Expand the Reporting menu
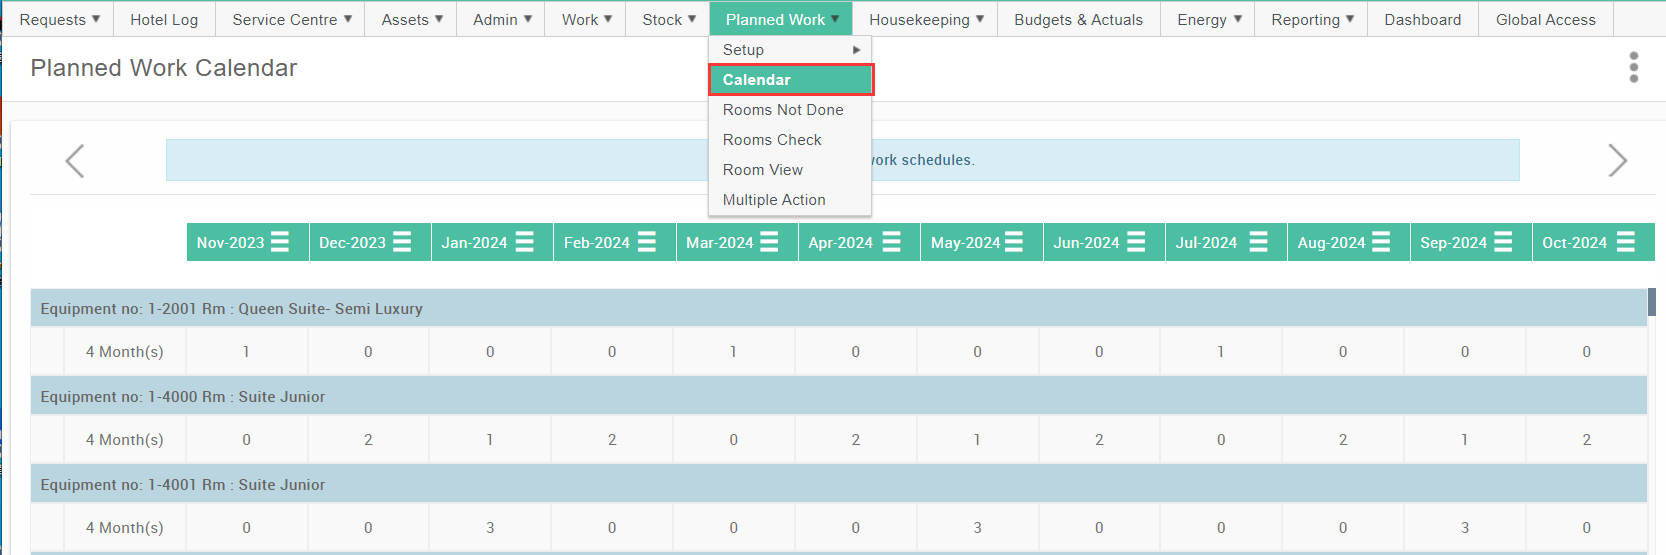 (x=1312, y=19)
